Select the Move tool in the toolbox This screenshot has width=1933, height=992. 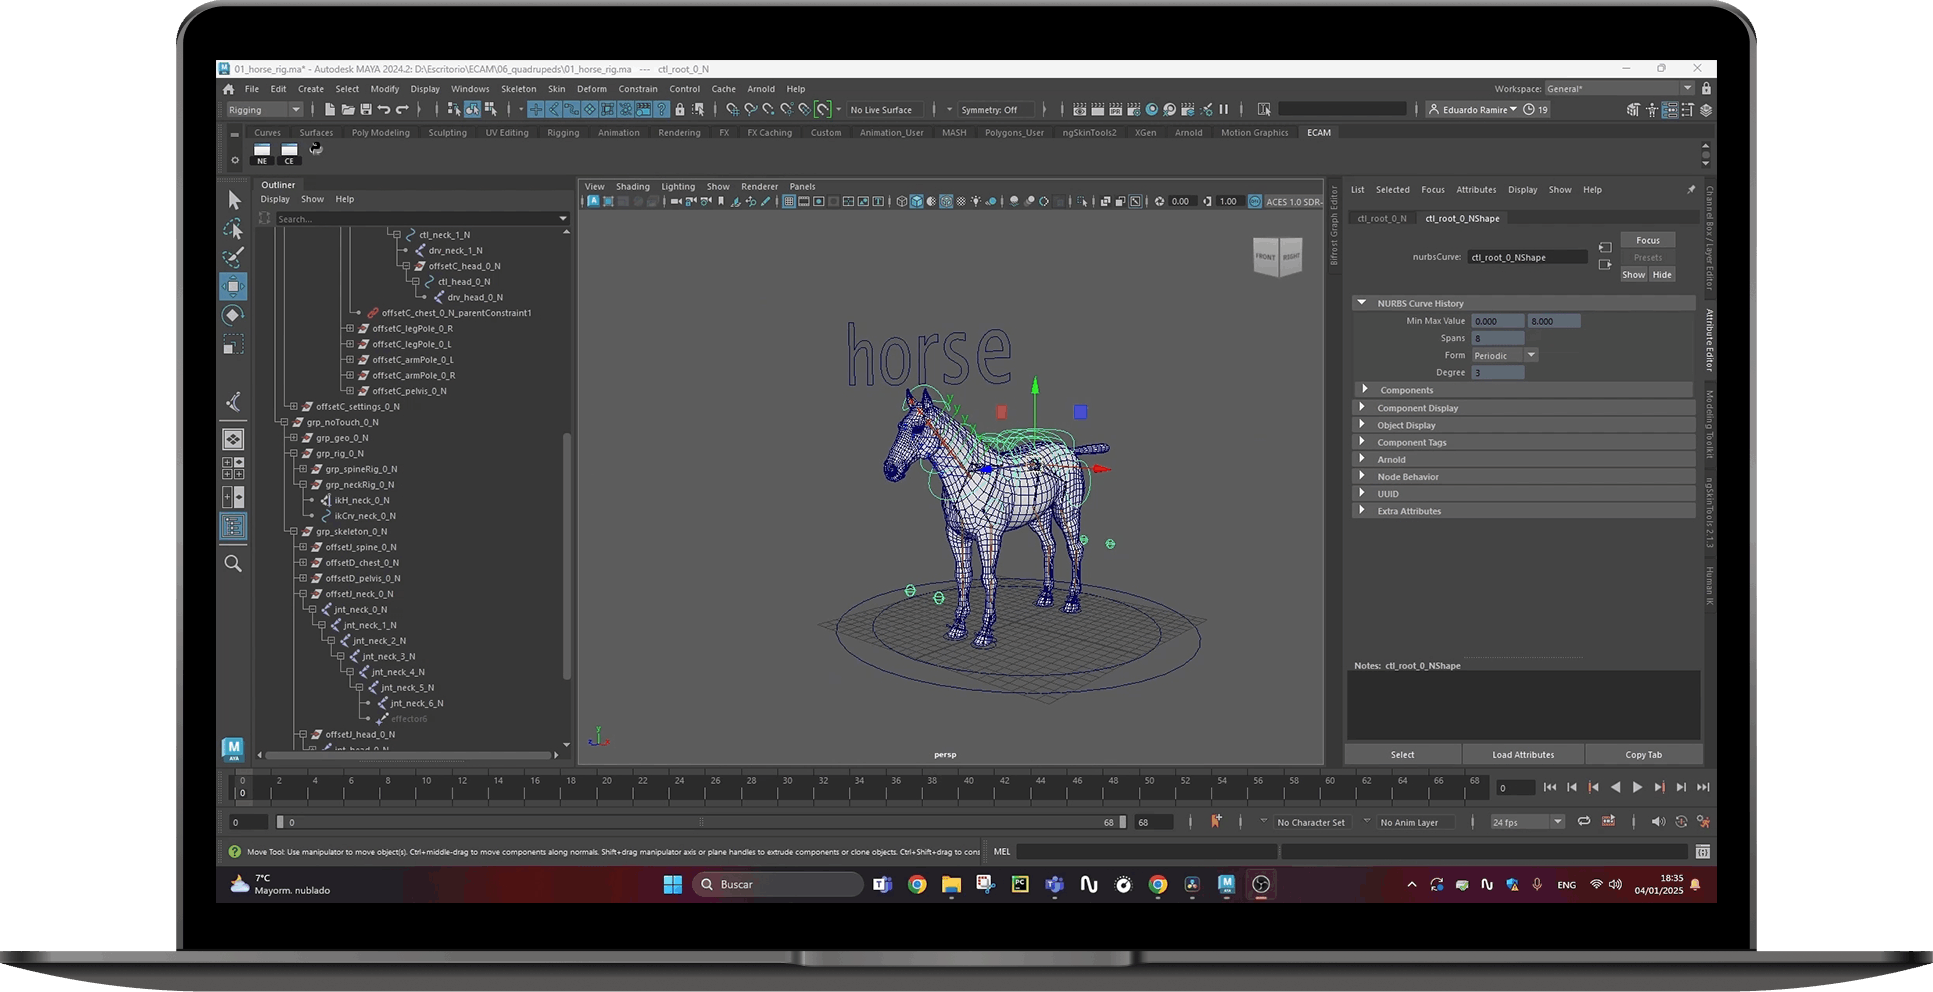pyautogui.click(x=232, y=287)
